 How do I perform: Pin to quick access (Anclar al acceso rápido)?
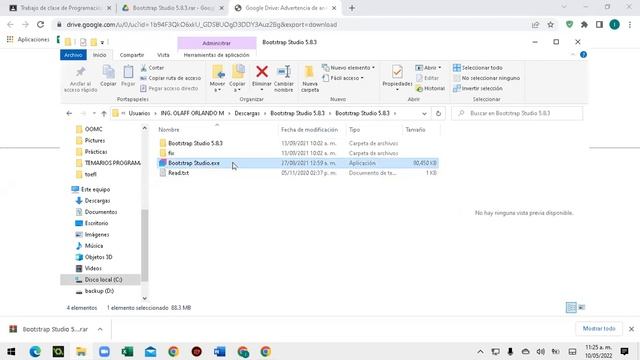point(80,79)
